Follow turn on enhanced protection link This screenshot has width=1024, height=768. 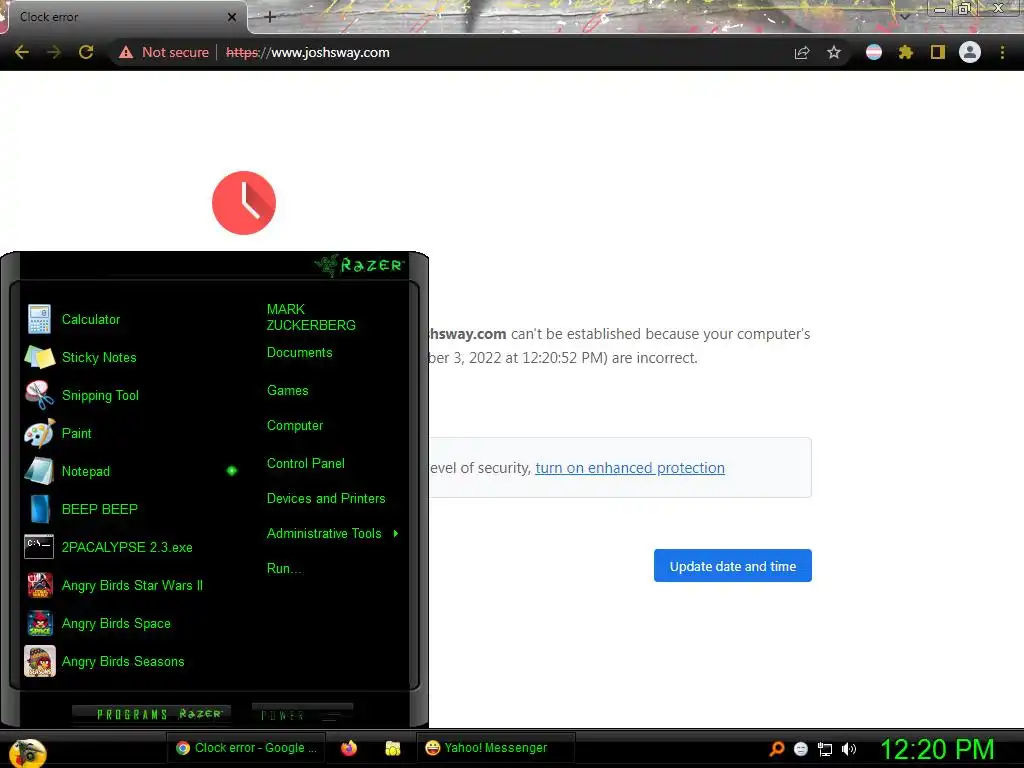click(x=630, y=468)
